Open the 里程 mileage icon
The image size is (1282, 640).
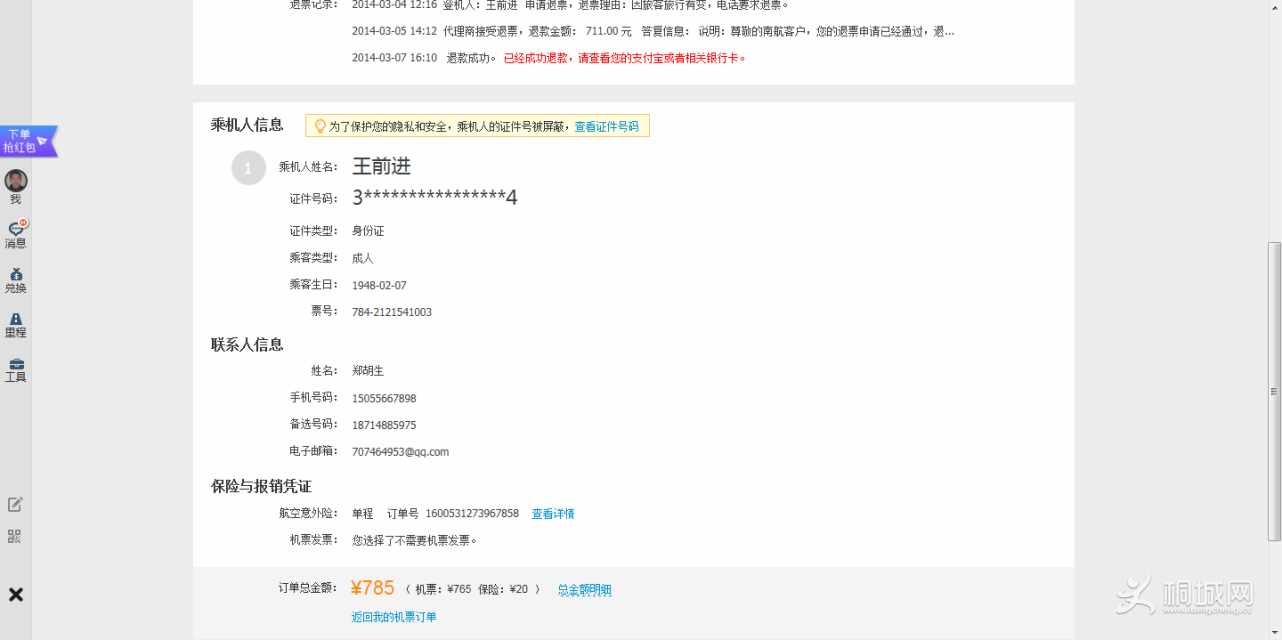click(x=15, y=325)
